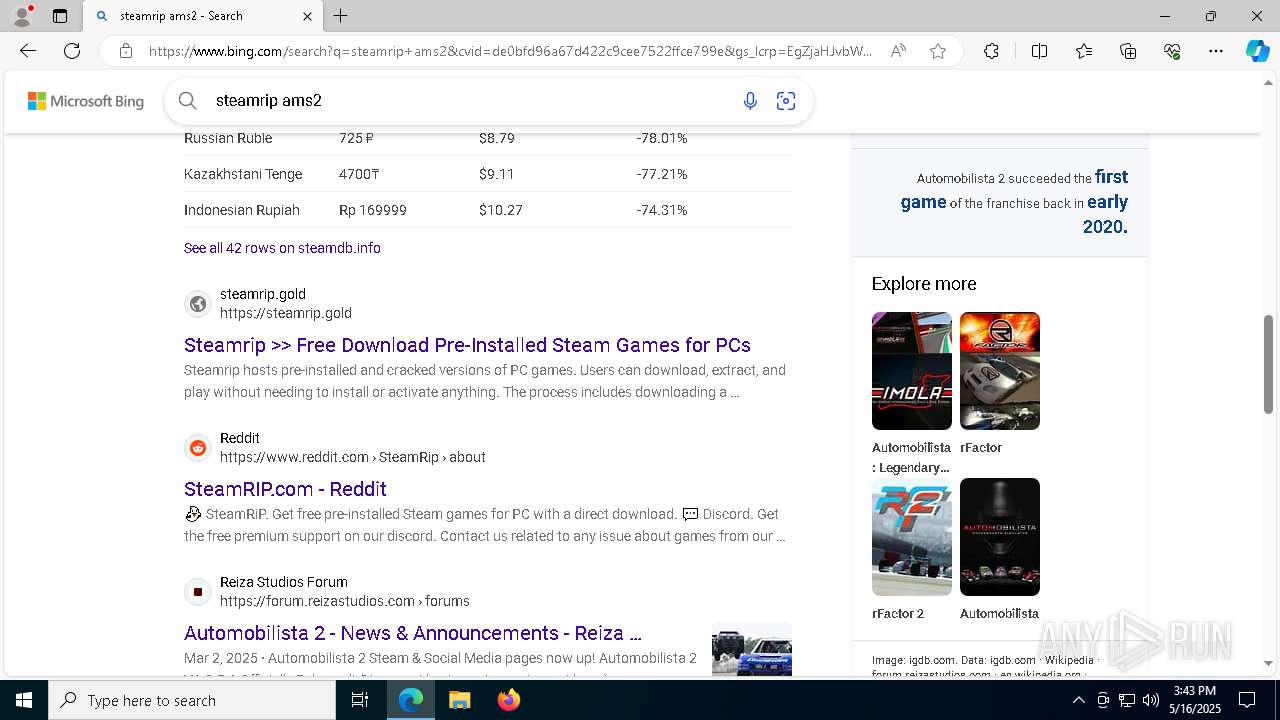The image size is (1280, 720).
Task: Open Steamrip Free Download Pre-Installed result
Action: 467,345
